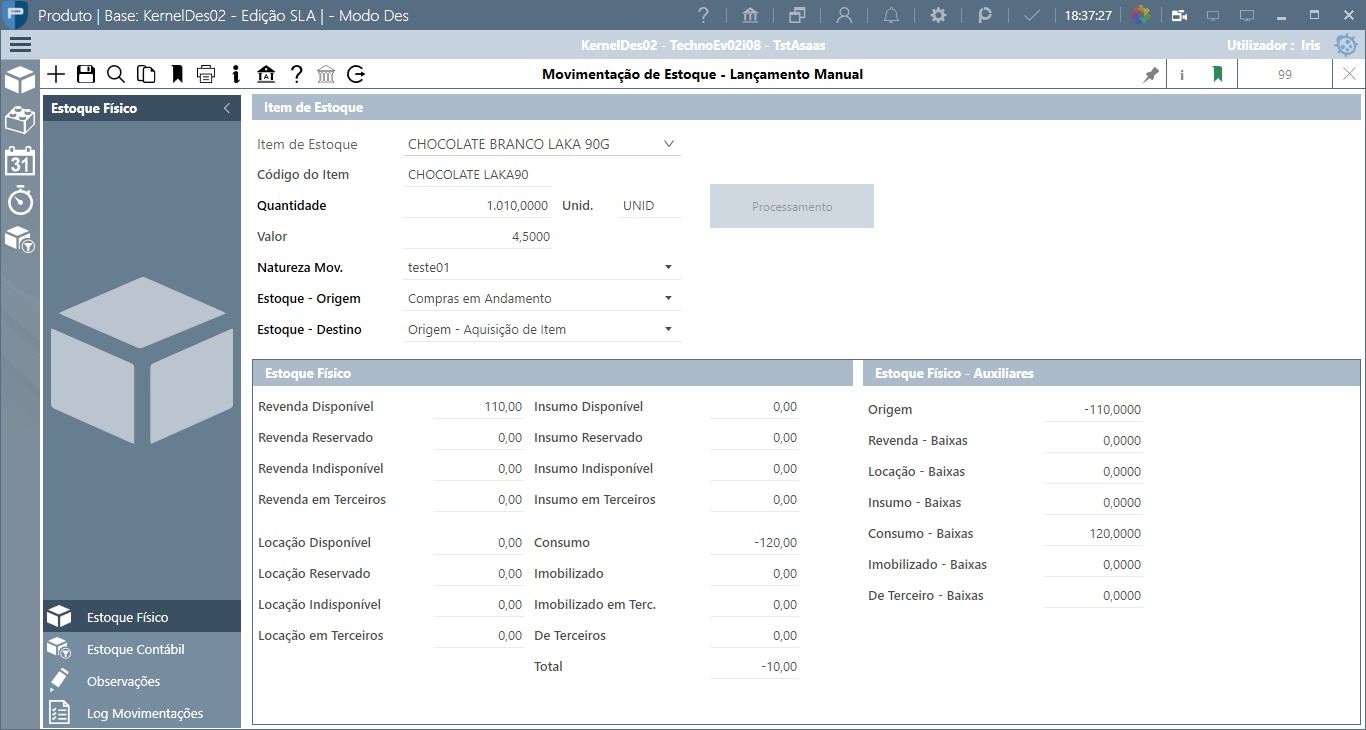1366x730 pixels.
Task: Open settings gear in title bar
Action: pyautogui.click(x=938, y=15)
